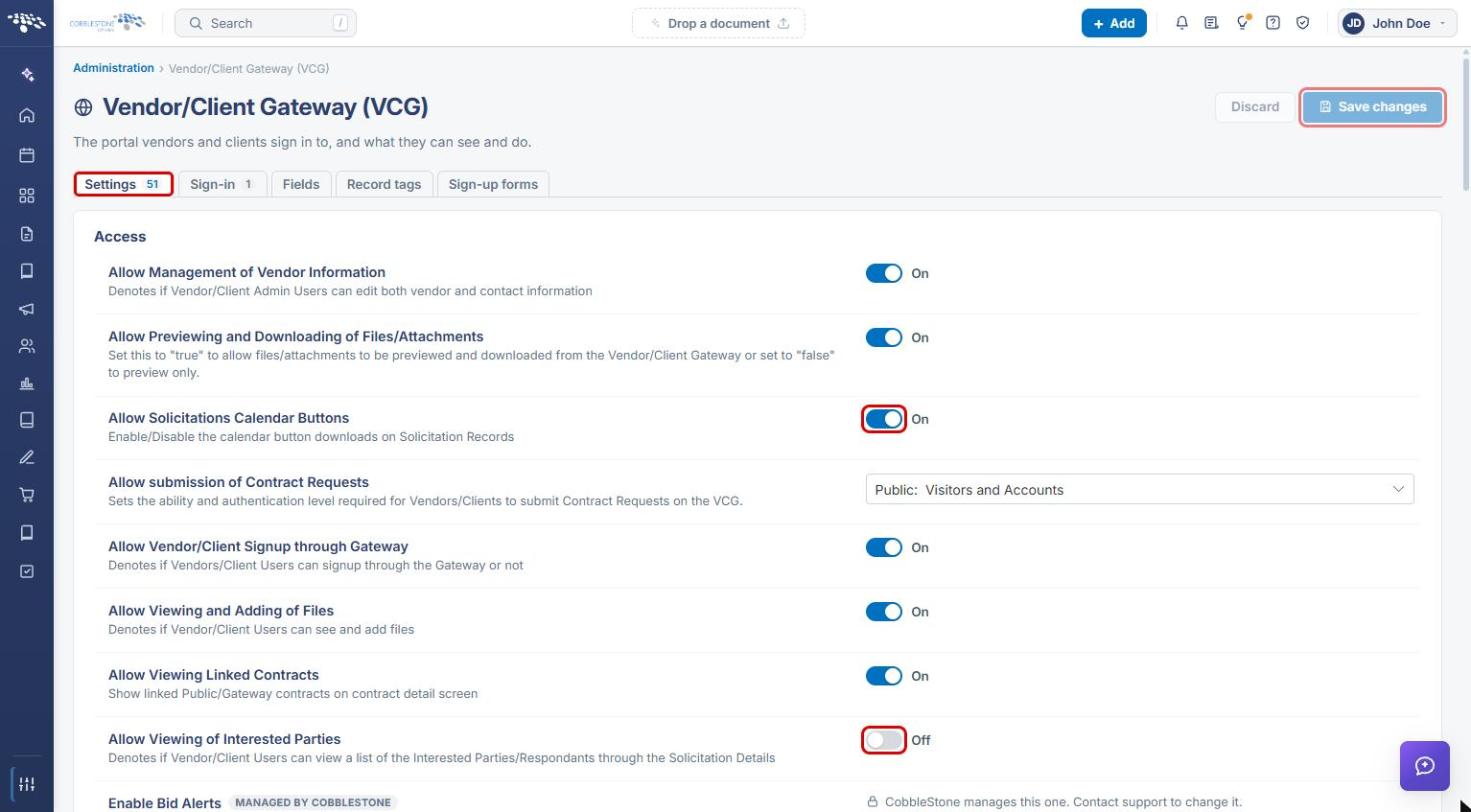The height and width of the screenshot is (812, 1471).
Task: Open the people icon in the sidebar
Action: click(27, 346)
